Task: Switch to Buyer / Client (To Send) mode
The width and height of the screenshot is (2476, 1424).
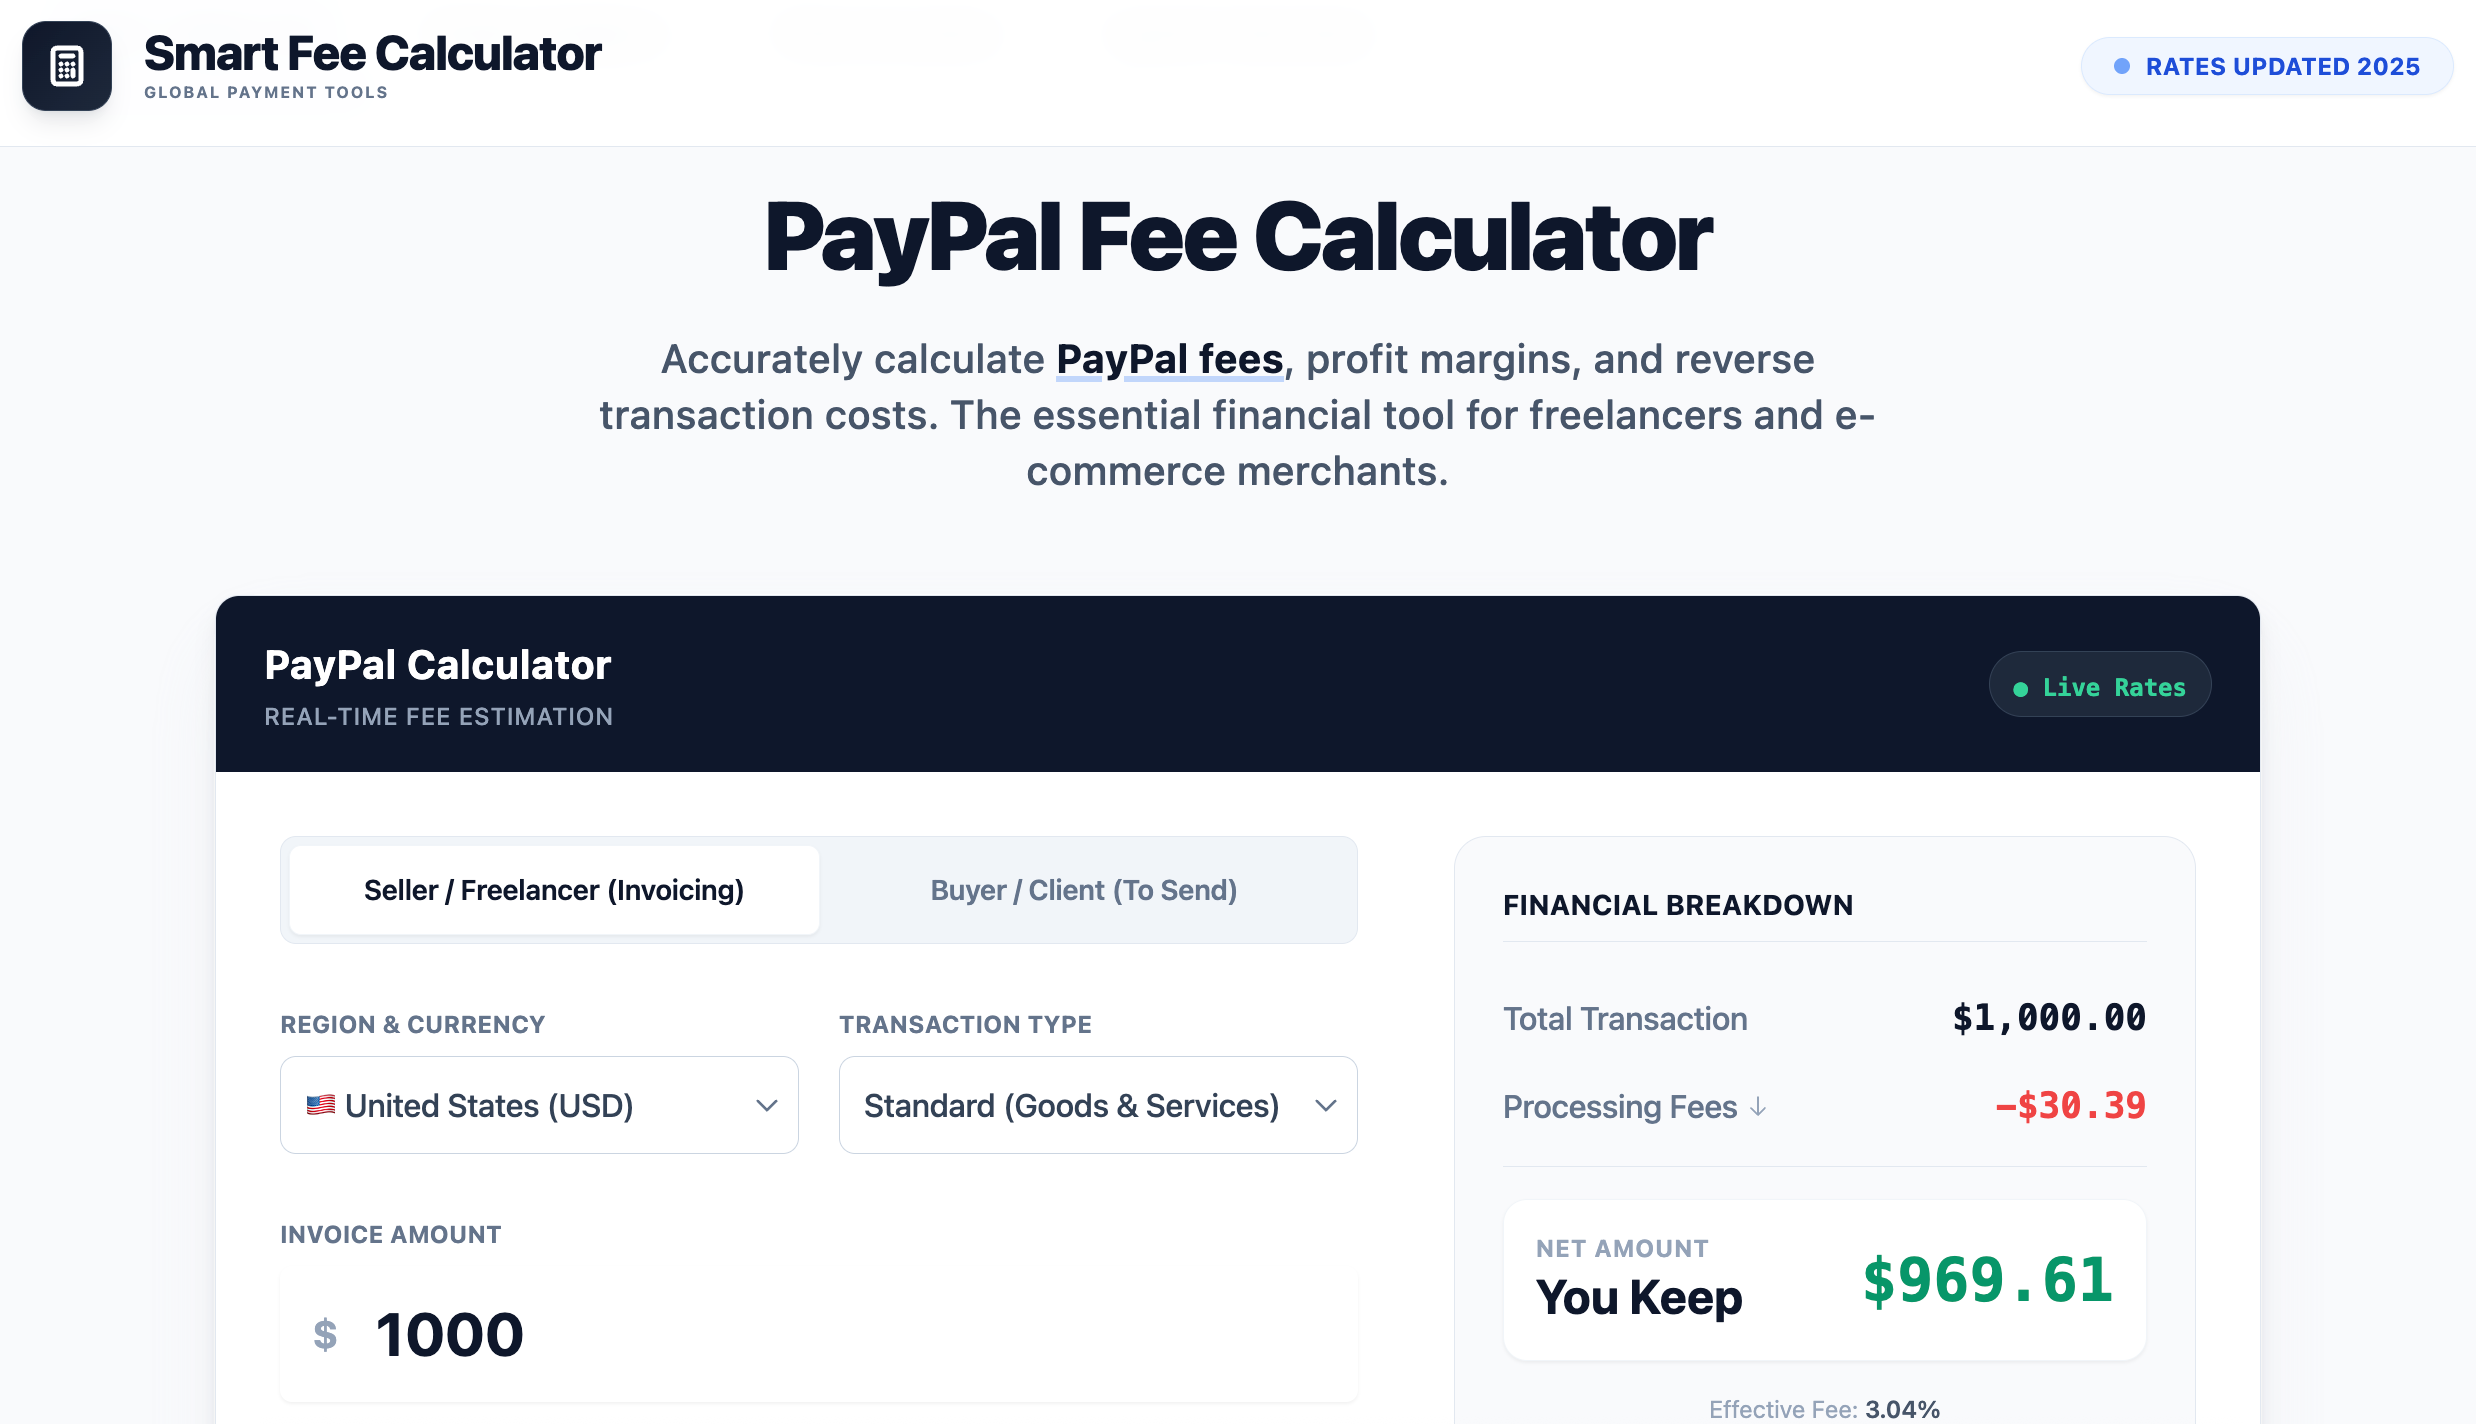Action: point(1083,890)
